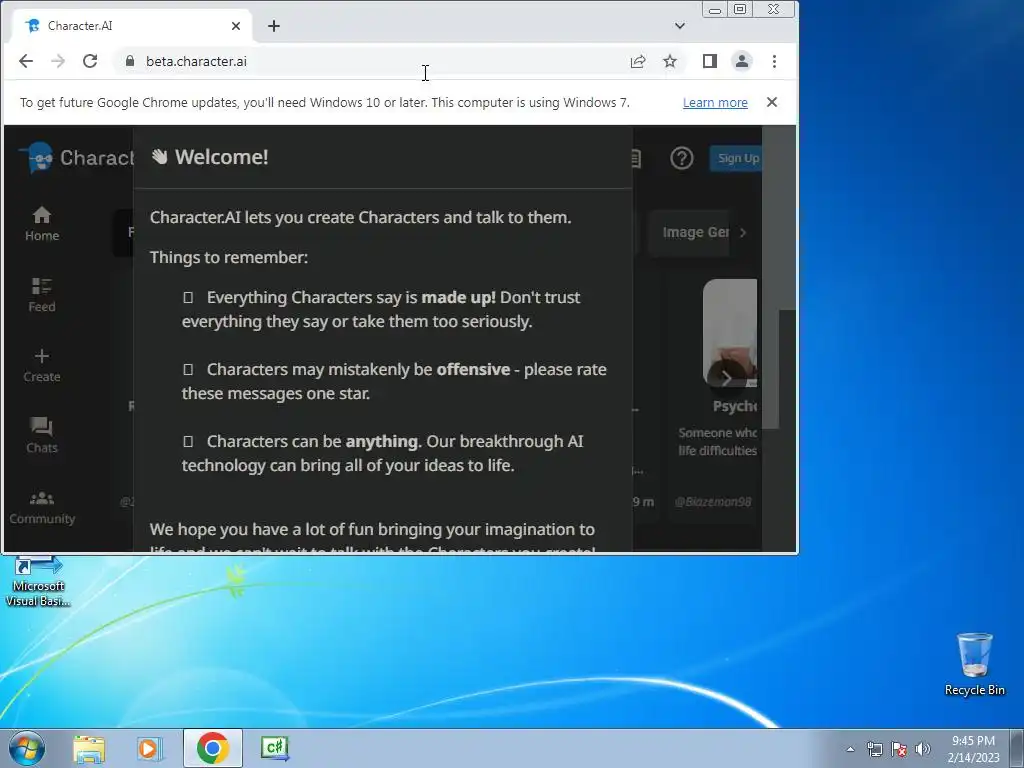Open the volume speaker icon
The width and height of the screenshot is (1024, 768).
pos(923,749)
